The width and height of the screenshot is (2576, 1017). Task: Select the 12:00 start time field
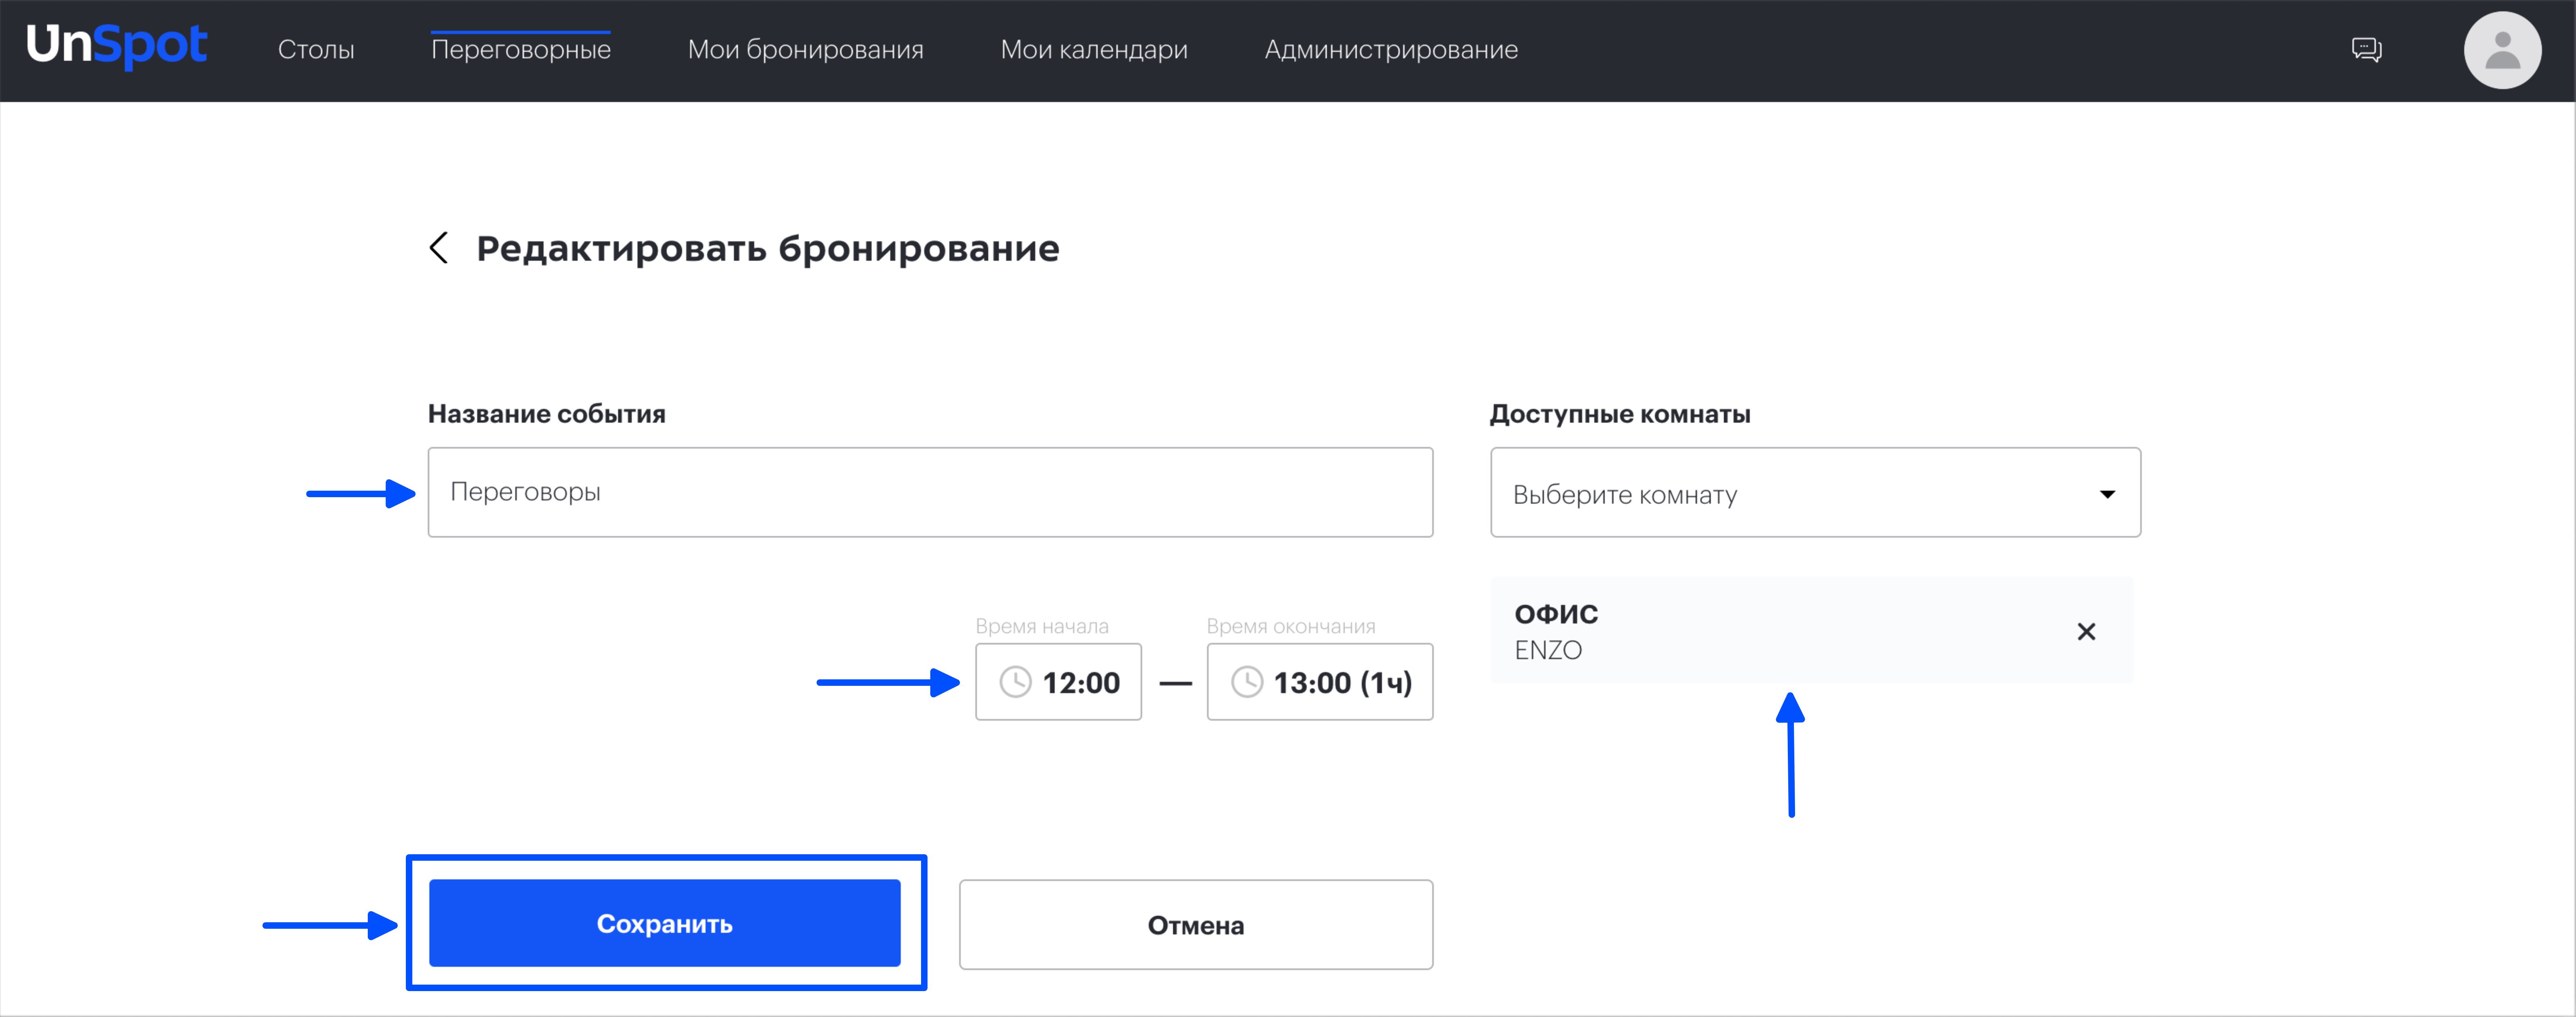[x=1058, y=682]
